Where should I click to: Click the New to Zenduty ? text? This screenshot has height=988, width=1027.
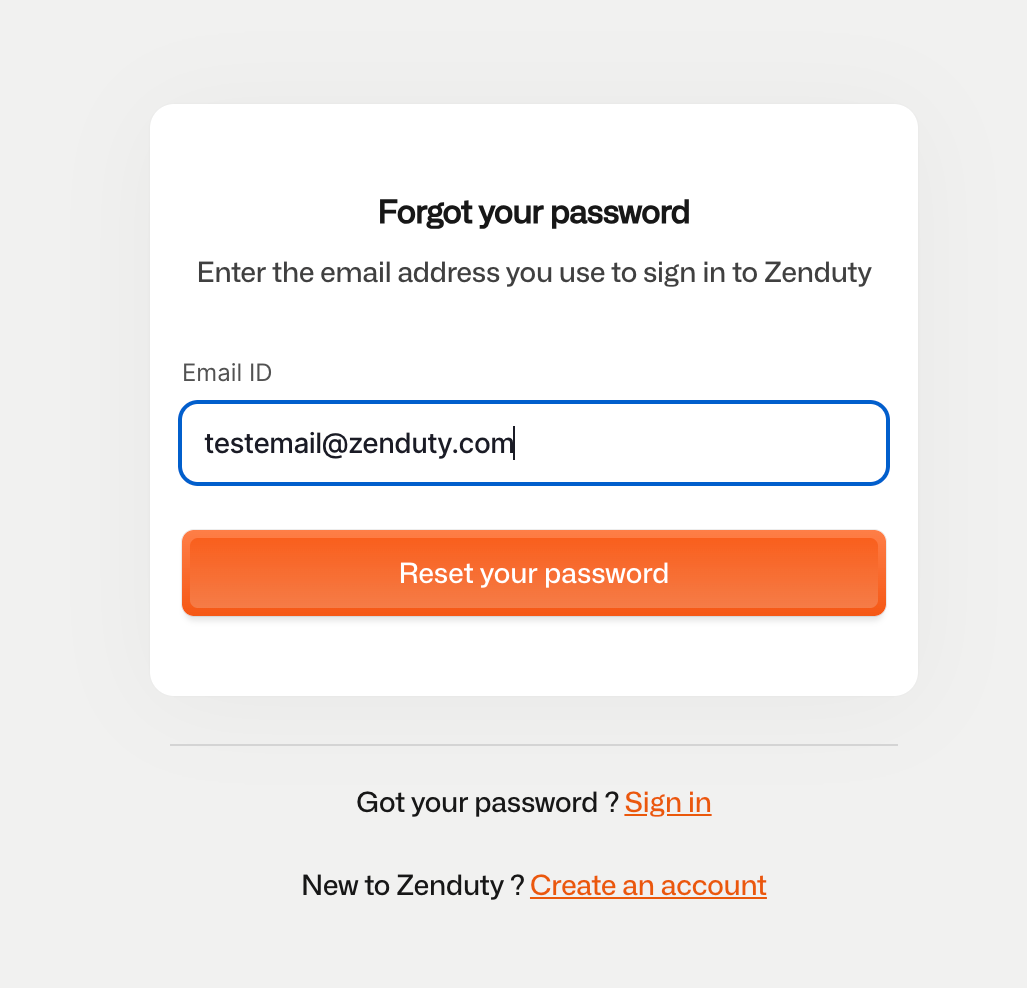pos(413,886)
